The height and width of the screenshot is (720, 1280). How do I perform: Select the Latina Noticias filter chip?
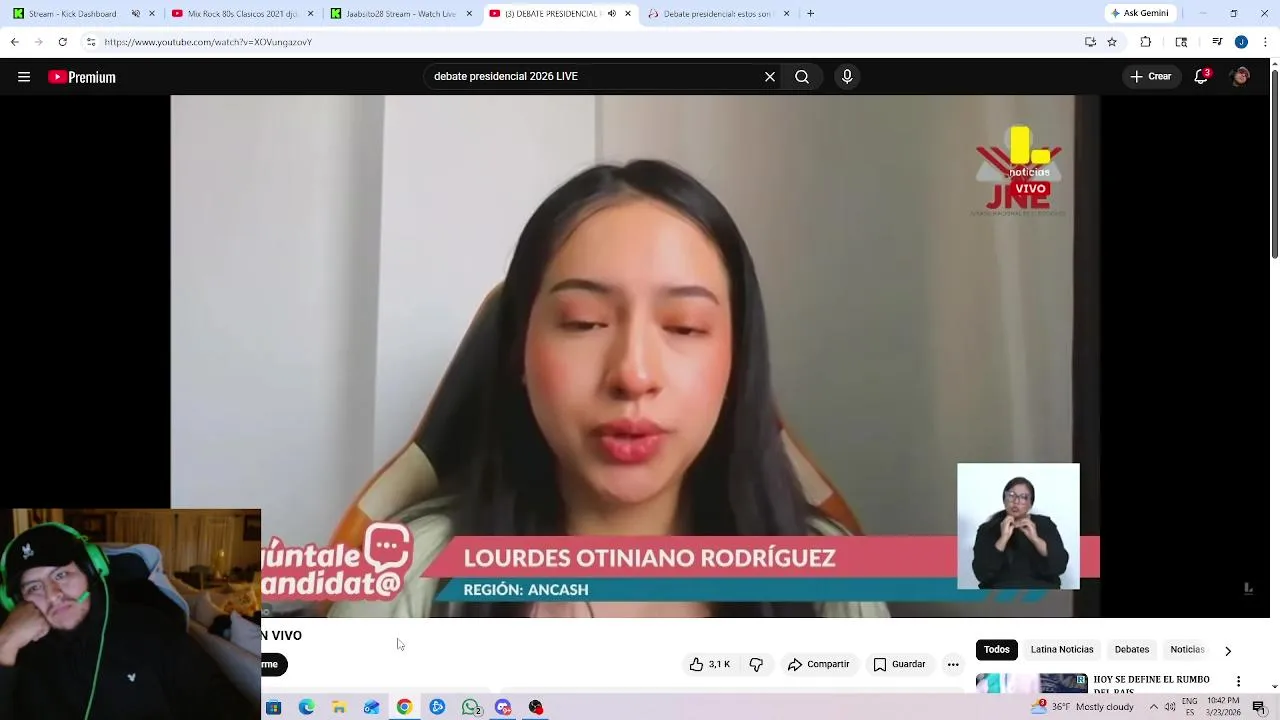click(1062, 650)
